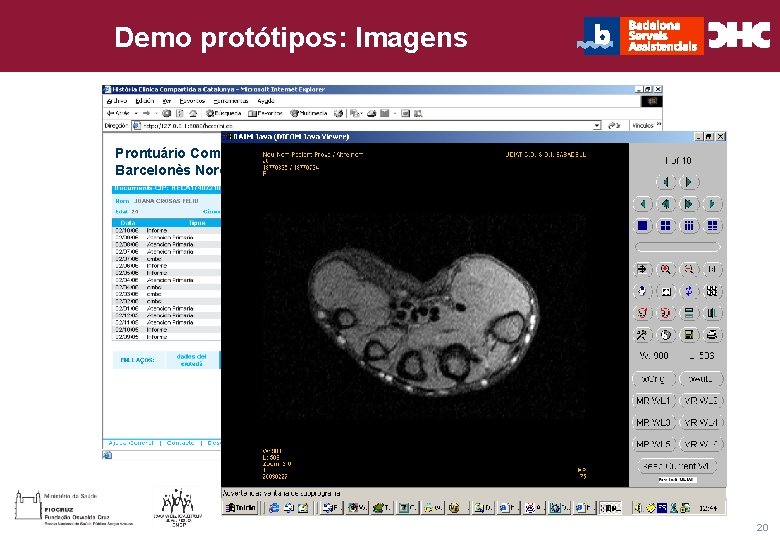Click the save disk icon in viewer
This screenshot has width=780, height=540.
click(x=688, y=334)
